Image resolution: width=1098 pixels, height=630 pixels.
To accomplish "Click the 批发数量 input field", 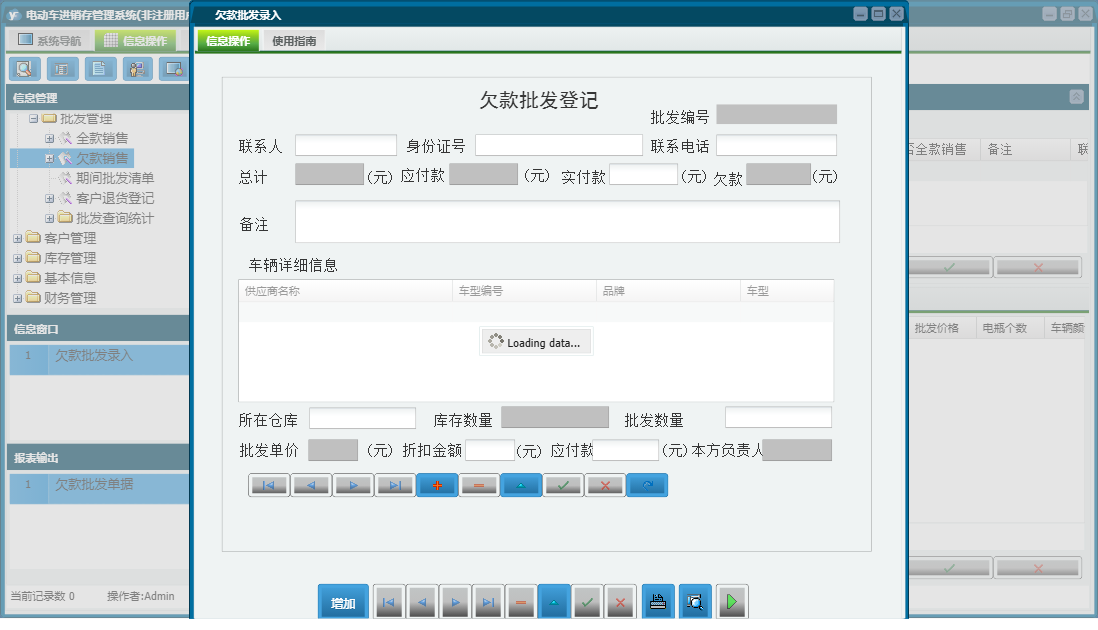I will 779,417.
